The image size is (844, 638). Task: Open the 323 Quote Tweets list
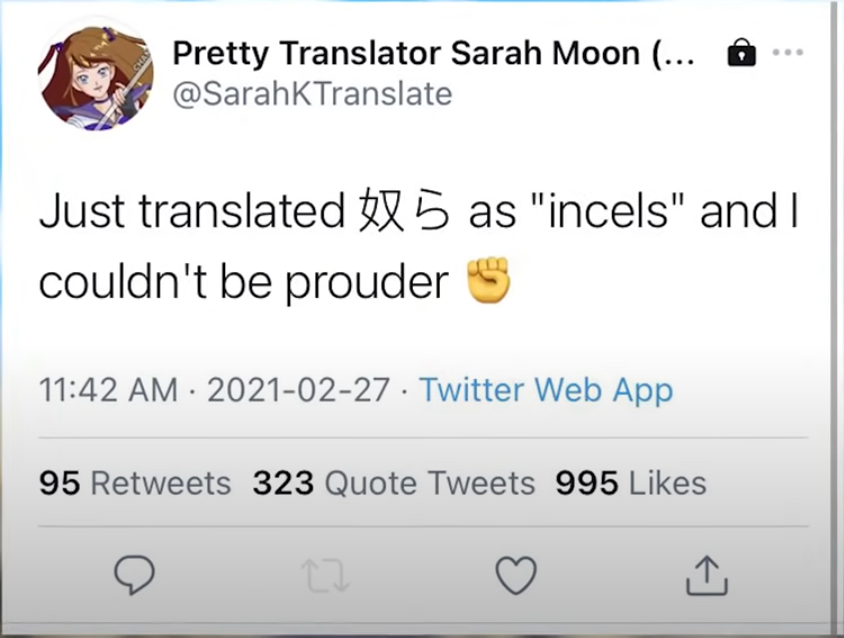(394, 484)
